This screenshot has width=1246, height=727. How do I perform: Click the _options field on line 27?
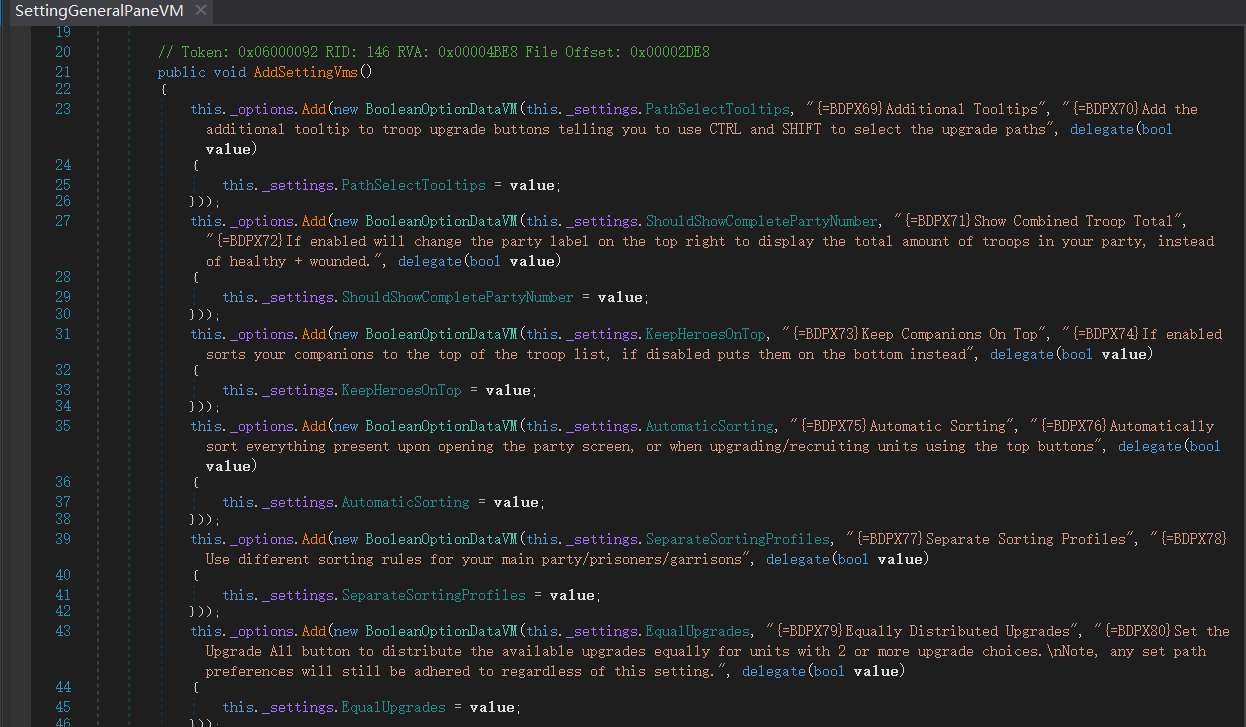point(262,221)
